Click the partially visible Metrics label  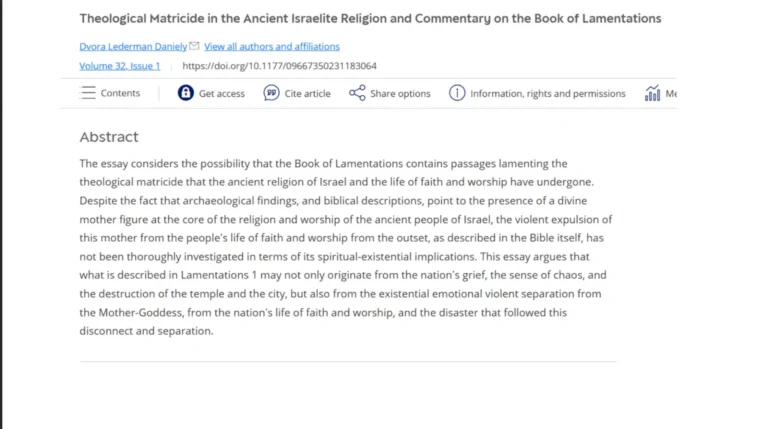pyautogui.click(x=671, y=93)
